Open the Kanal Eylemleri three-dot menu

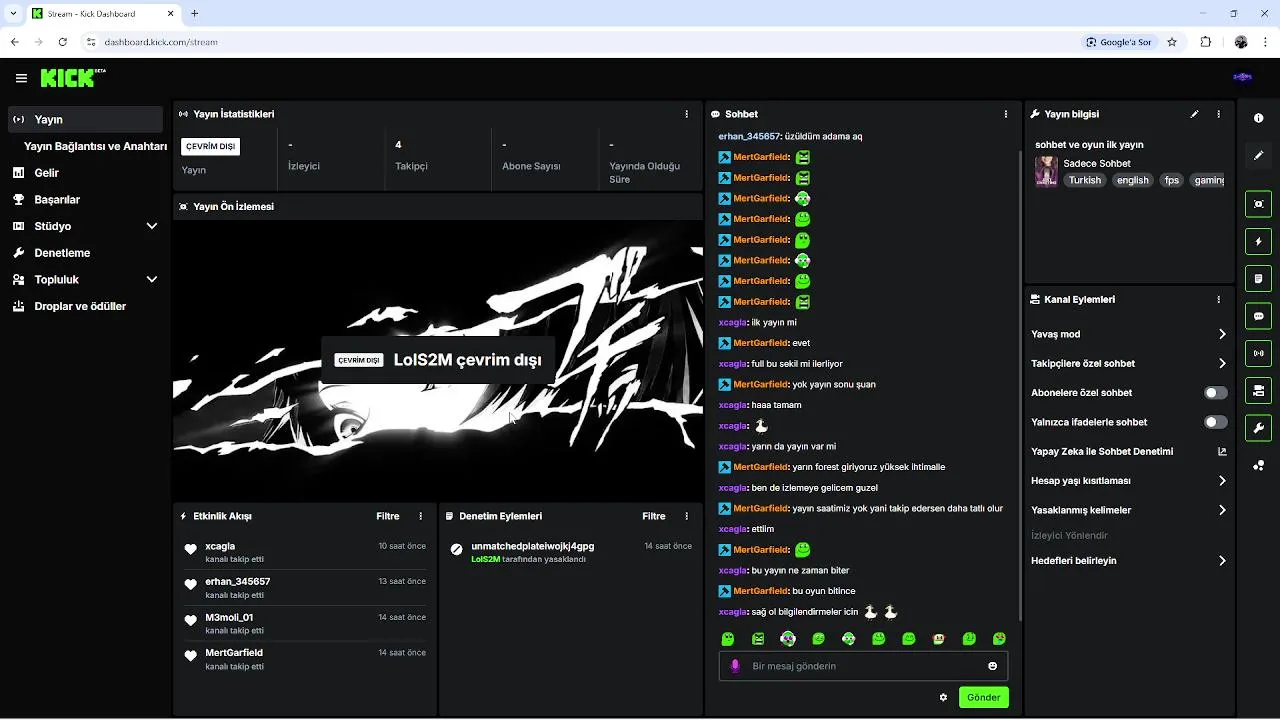point(1218,299)
